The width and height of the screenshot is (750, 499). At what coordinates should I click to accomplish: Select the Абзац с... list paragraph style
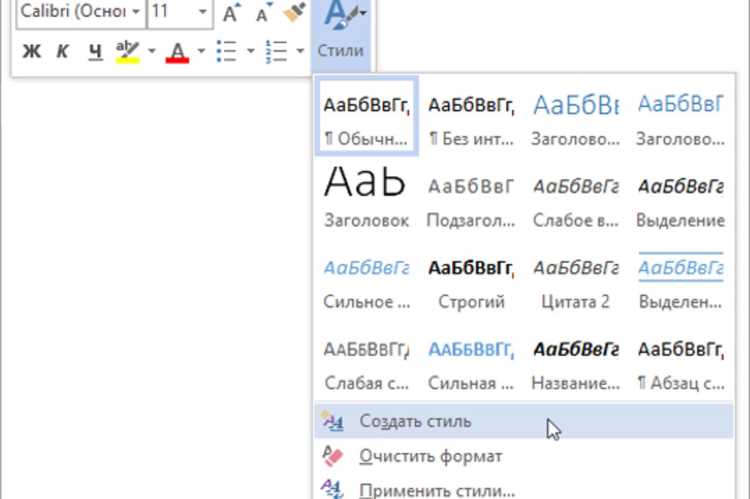click(x=681, y=362)
